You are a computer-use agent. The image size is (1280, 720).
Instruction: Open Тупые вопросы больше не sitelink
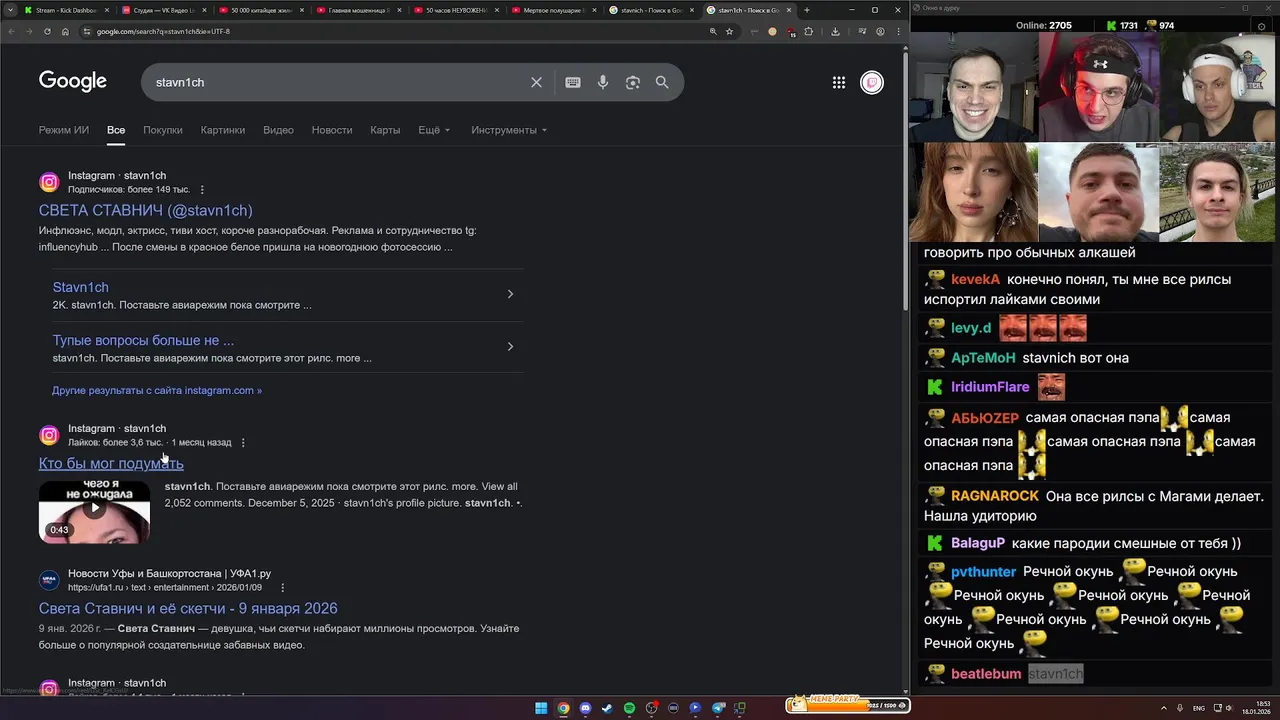click(x=144, y=340)
